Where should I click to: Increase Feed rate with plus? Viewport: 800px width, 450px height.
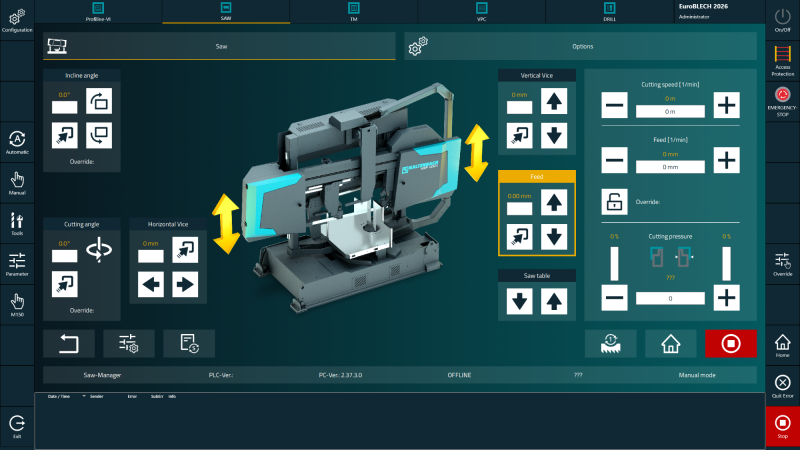pos(727,160)
